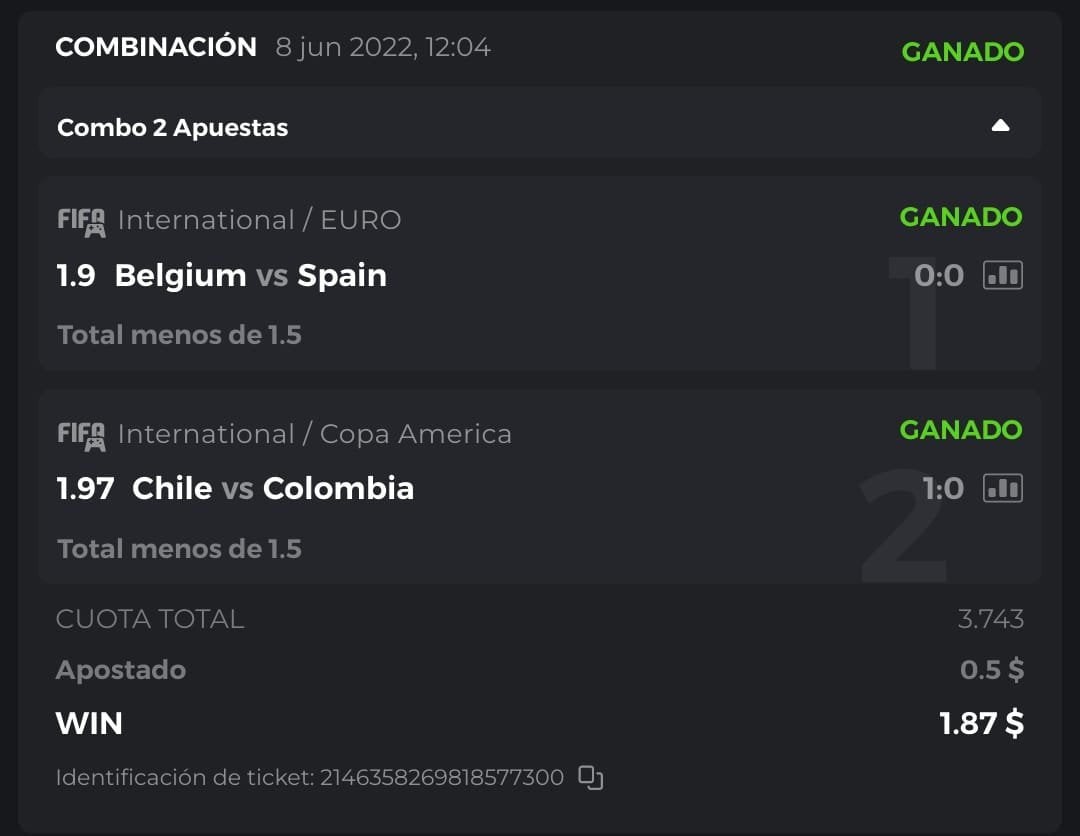Click FIFA gamepad icon beside Copa America

pyautogui.click(x=81, y=434)
